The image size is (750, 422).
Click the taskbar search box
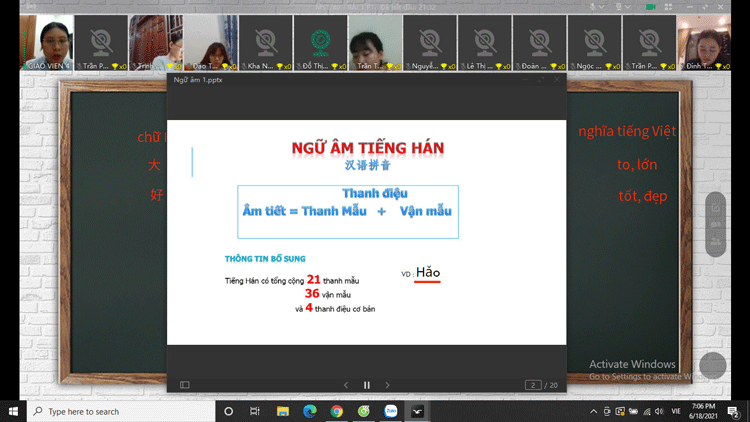coord(120,411)
